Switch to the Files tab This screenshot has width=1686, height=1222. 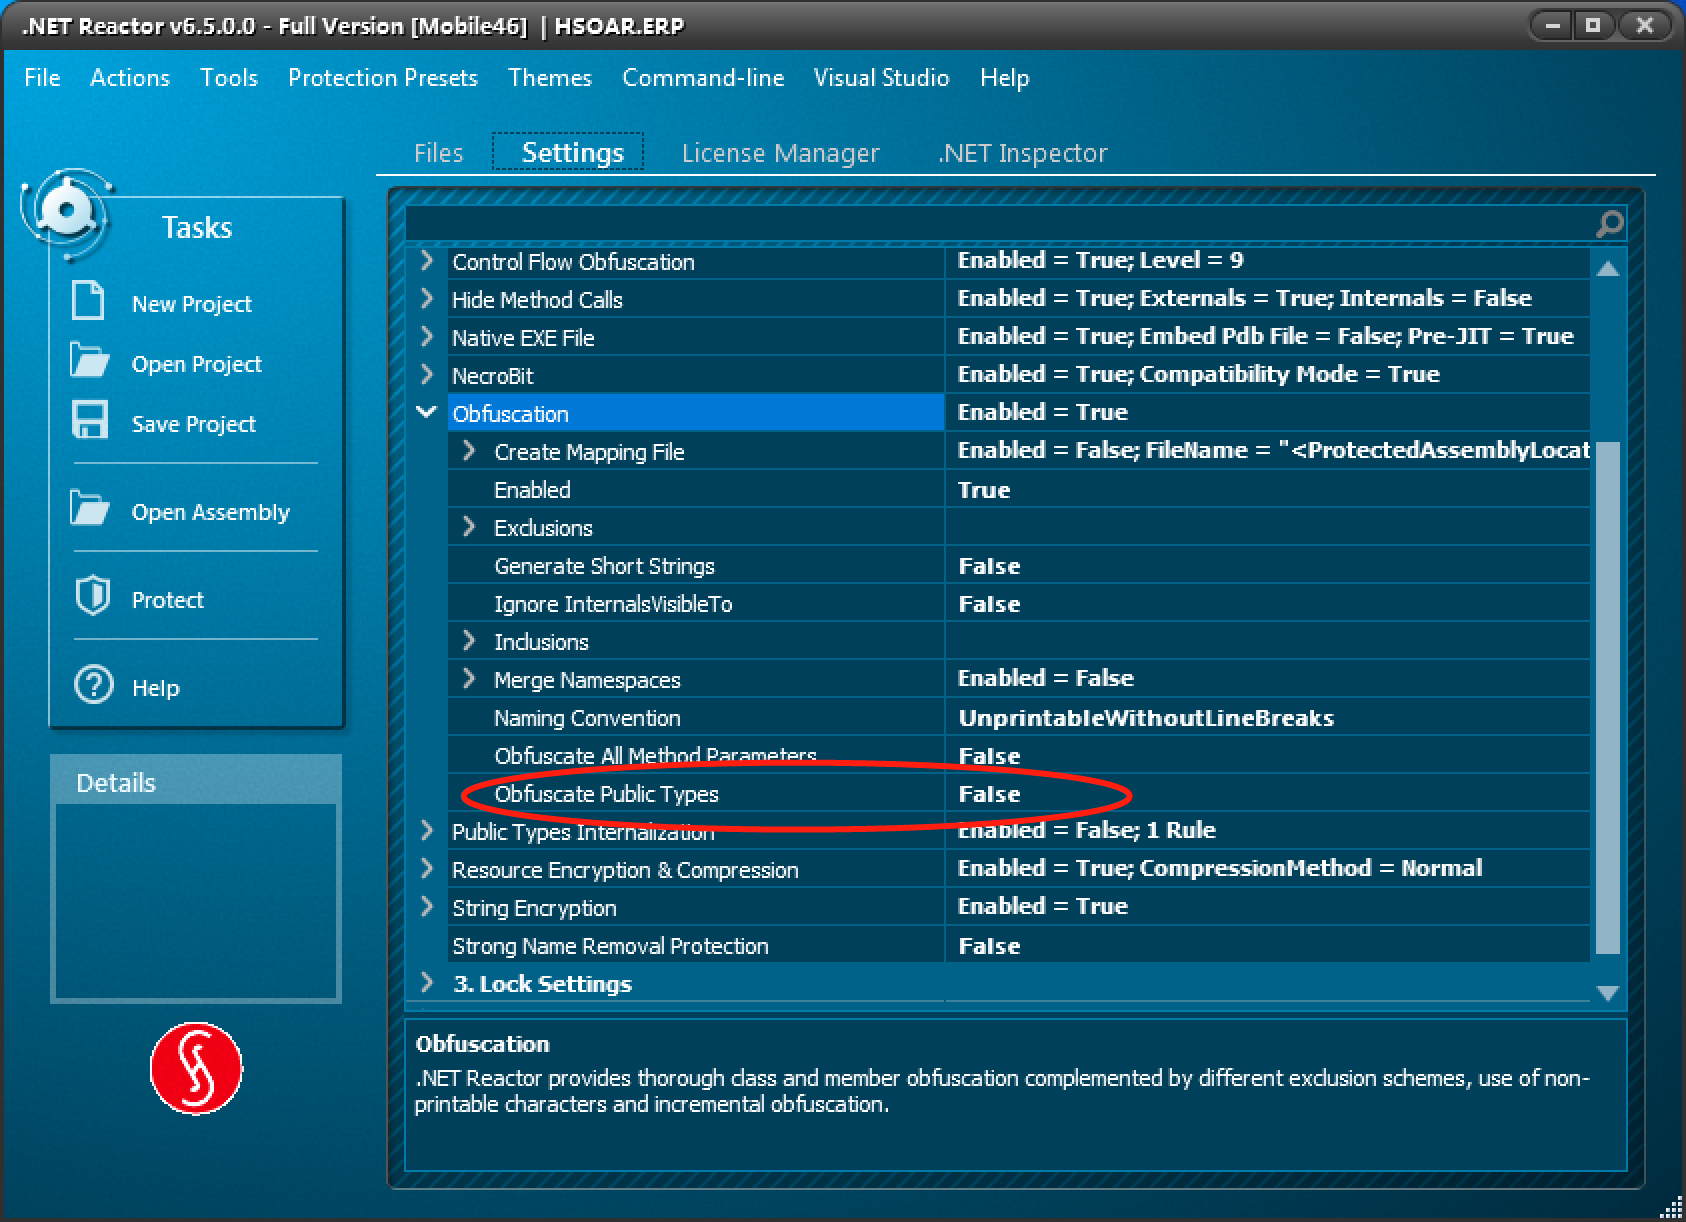(x=439, y=153)
